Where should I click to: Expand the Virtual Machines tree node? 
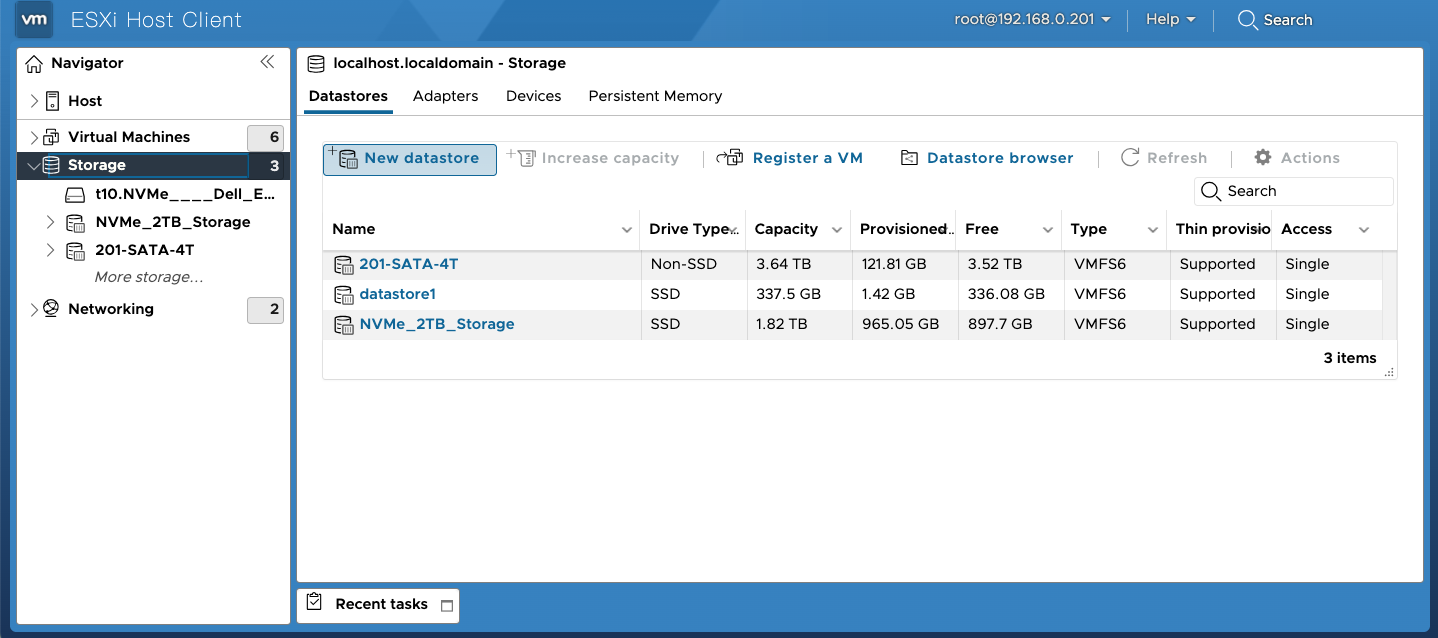click(x=34, y=137)
